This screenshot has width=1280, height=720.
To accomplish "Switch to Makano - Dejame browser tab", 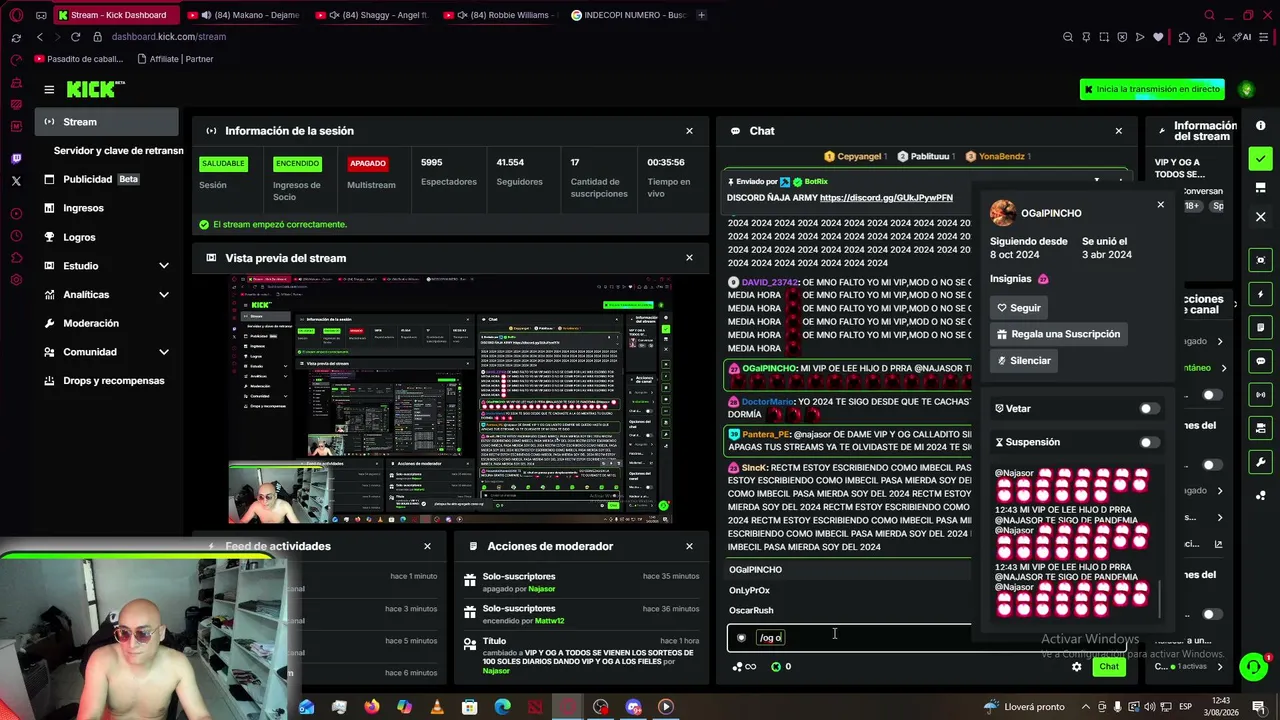I will [245, 15].
